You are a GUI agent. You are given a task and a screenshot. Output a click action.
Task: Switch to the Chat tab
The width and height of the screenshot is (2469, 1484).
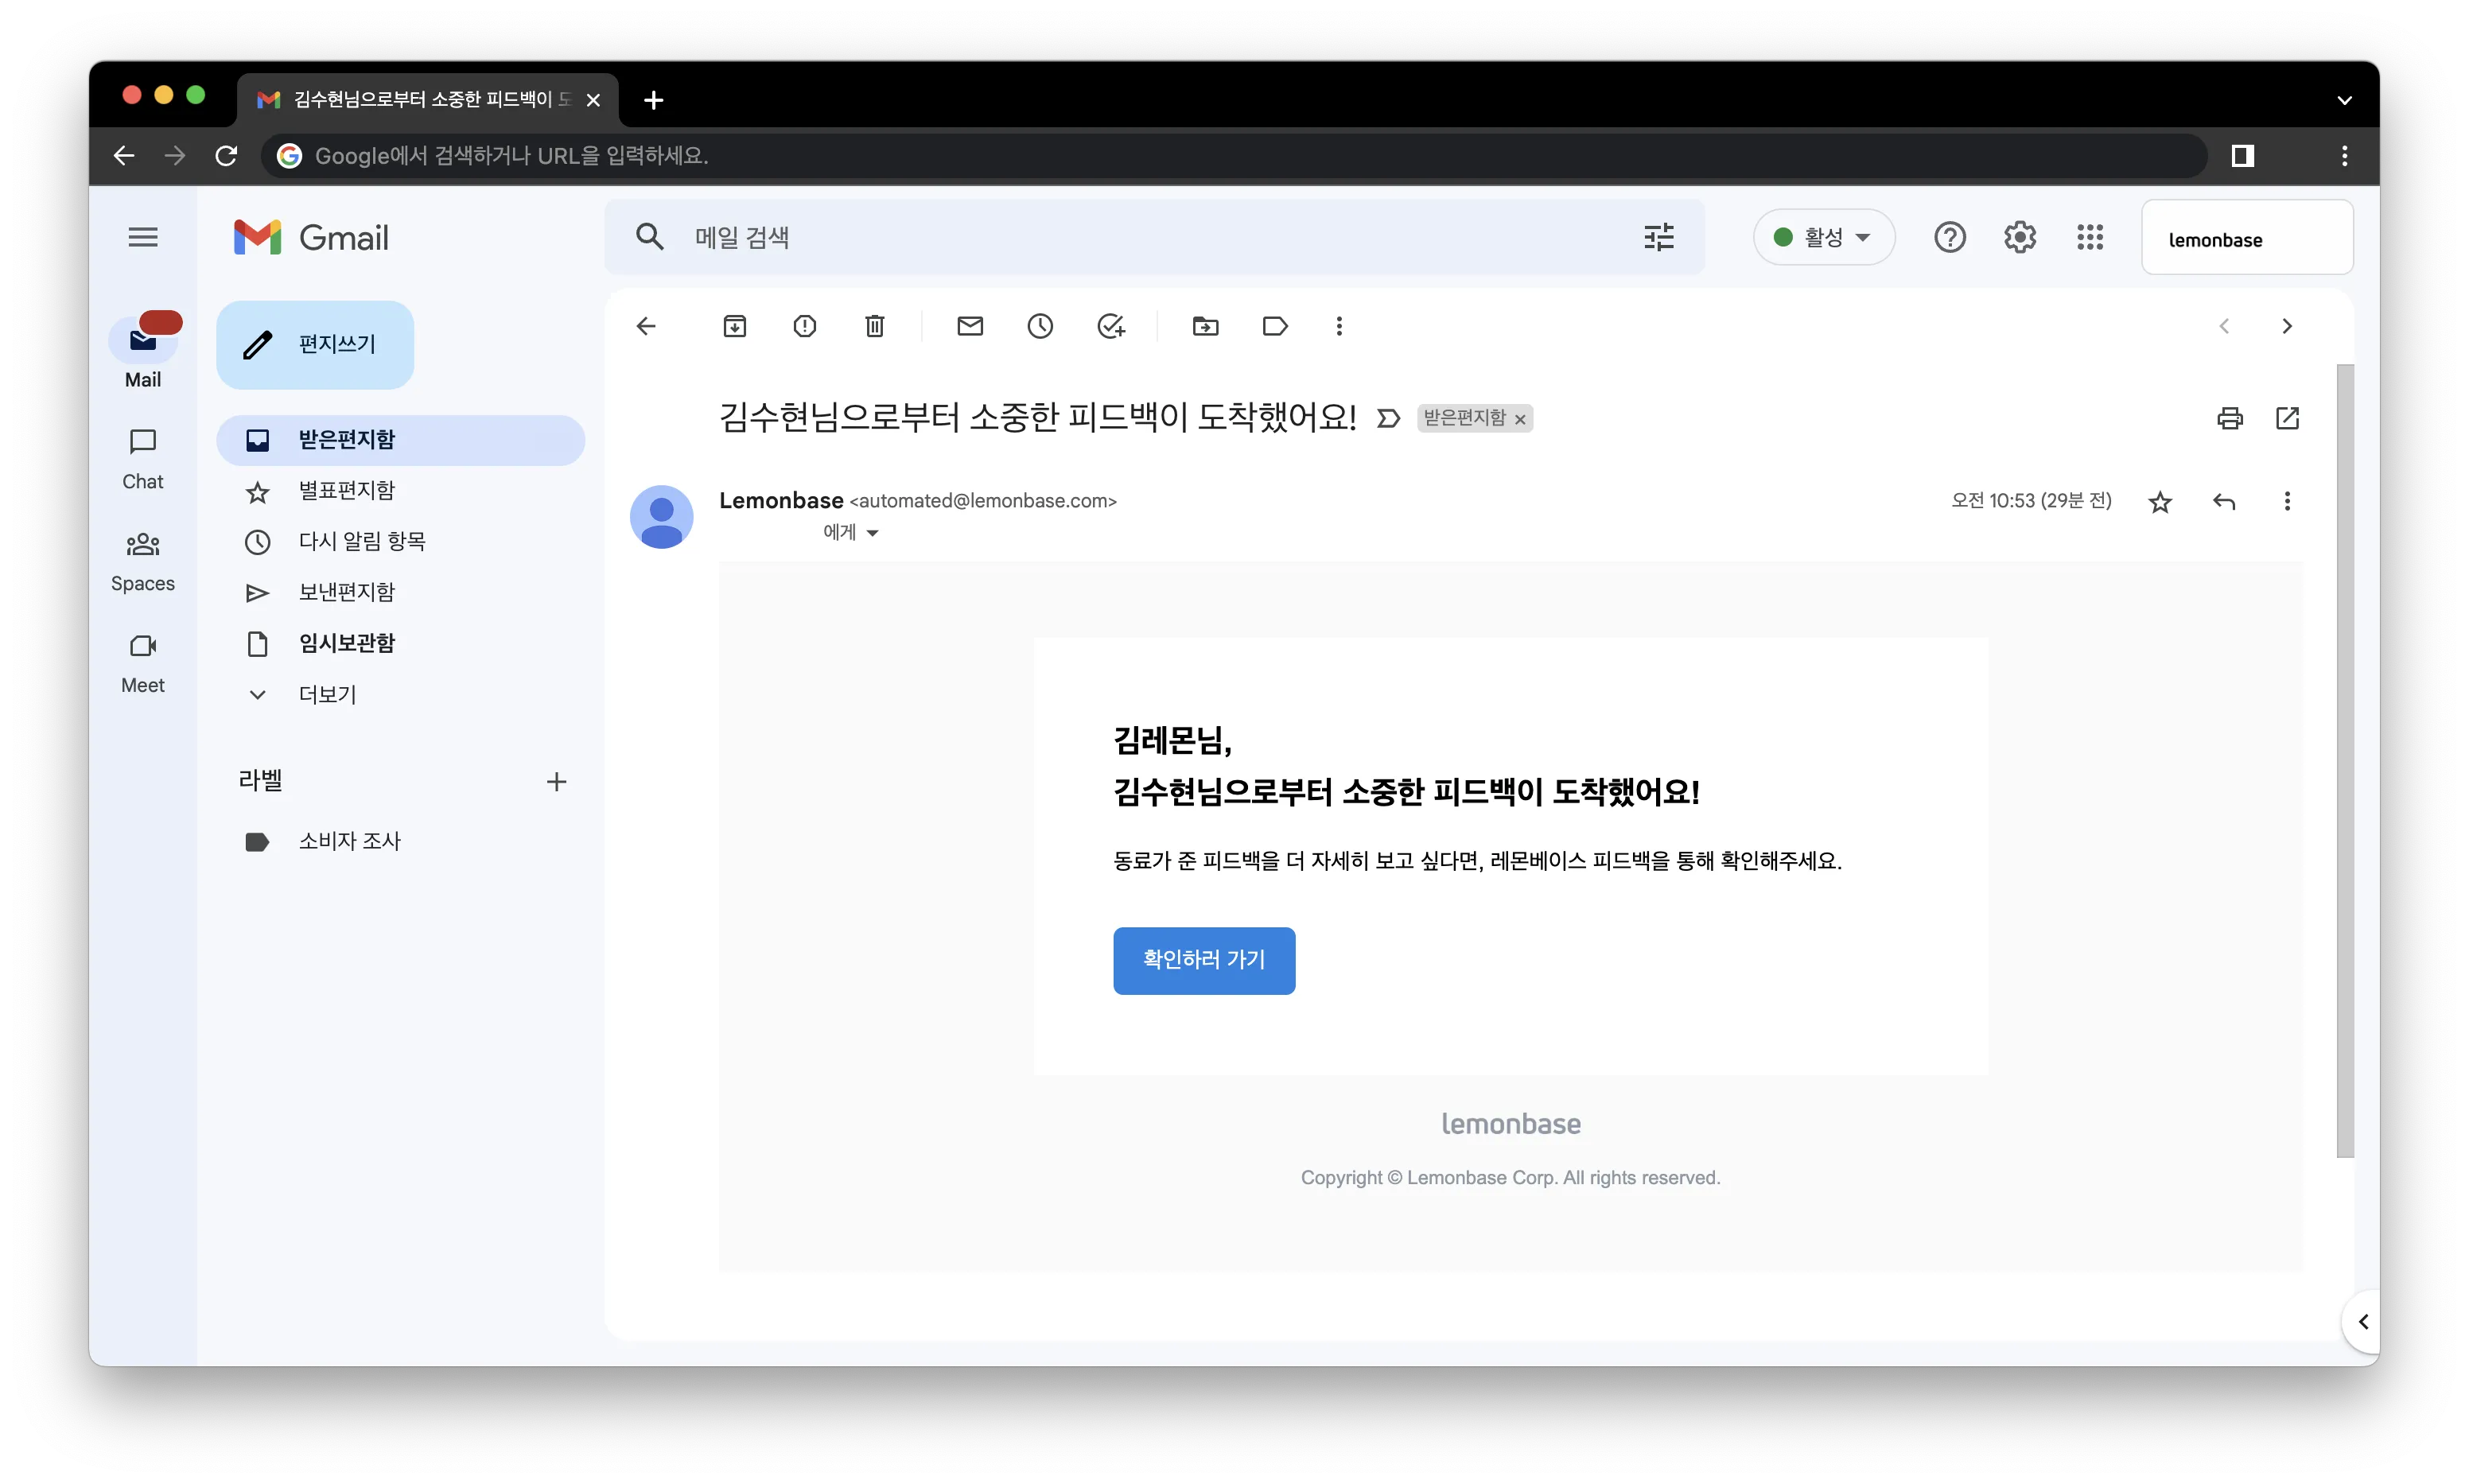click(143, 459)
